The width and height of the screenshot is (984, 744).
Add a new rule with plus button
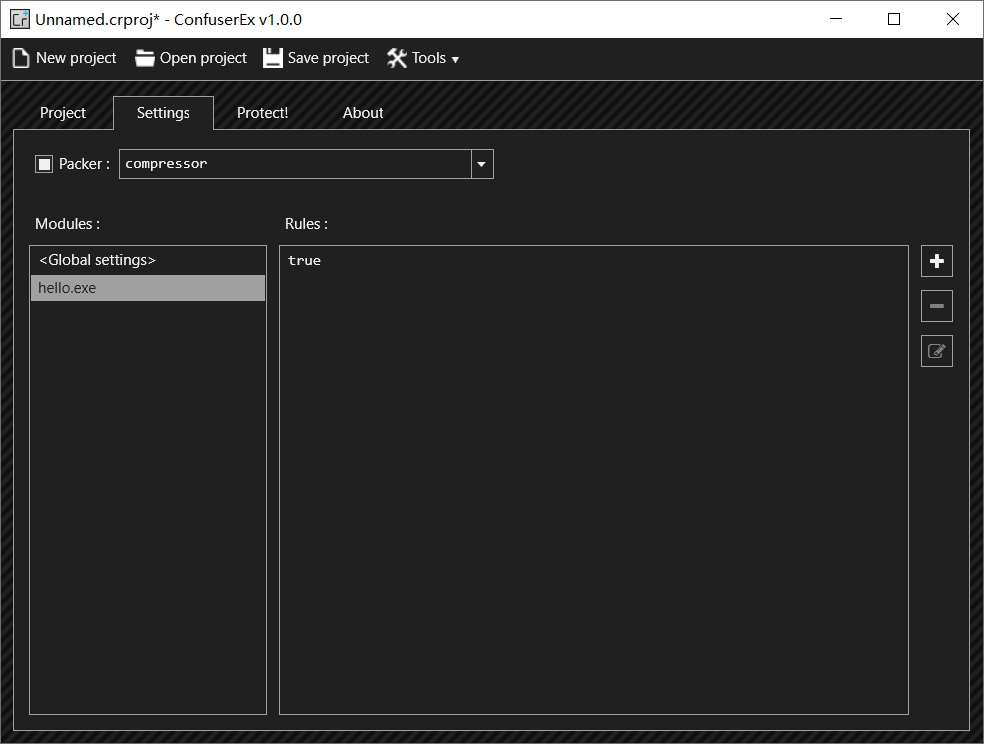pos(937,261)
